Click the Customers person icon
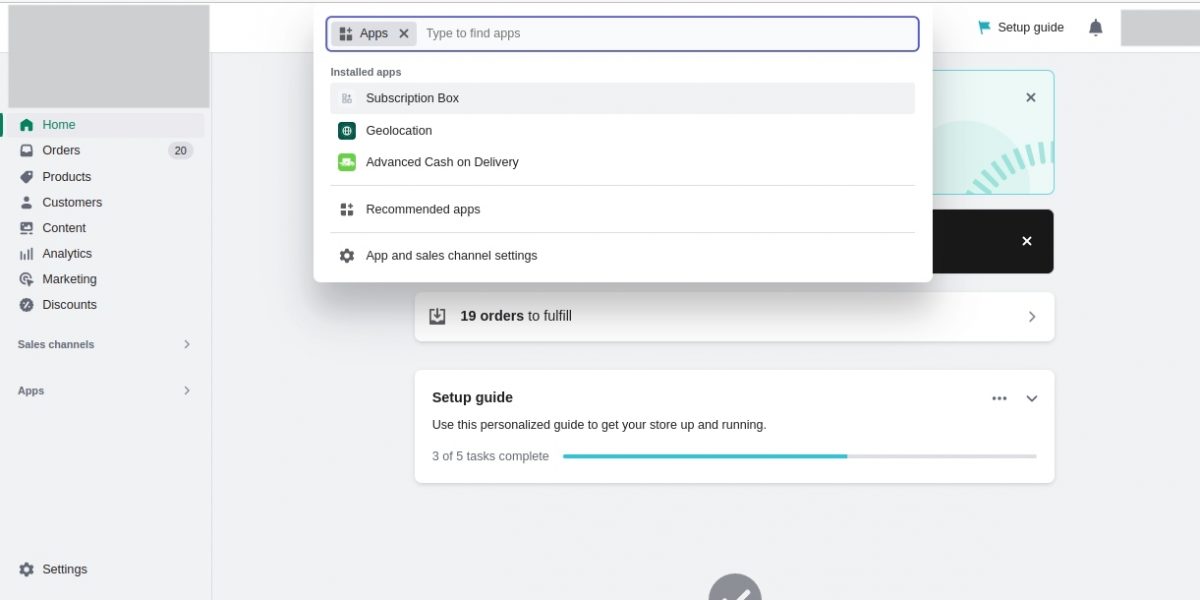 coord(27,202)
